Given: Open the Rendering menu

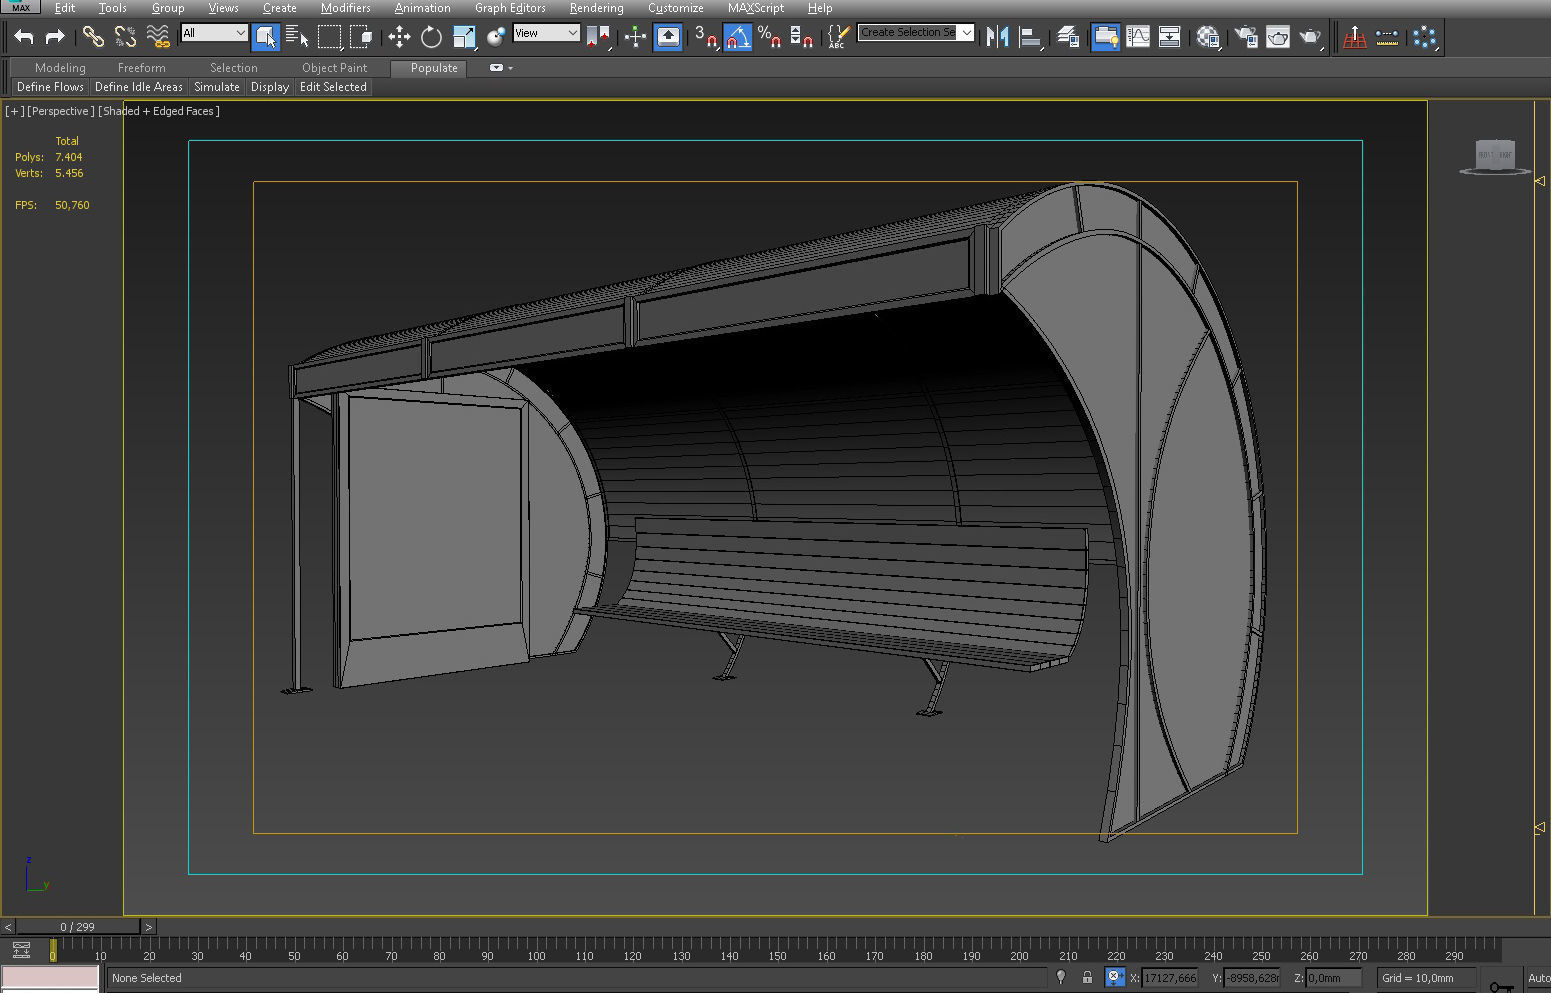Looking at the screenshot, I should point(597,8).
